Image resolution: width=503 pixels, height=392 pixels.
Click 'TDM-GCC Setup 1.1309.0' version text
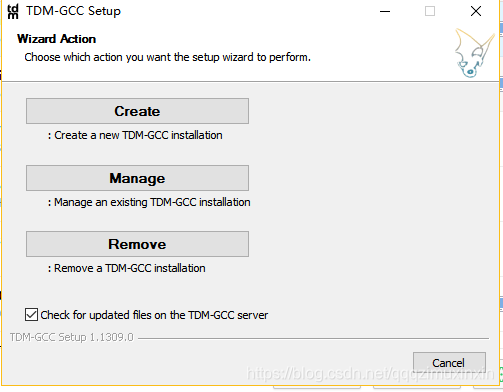click(71, 337)
